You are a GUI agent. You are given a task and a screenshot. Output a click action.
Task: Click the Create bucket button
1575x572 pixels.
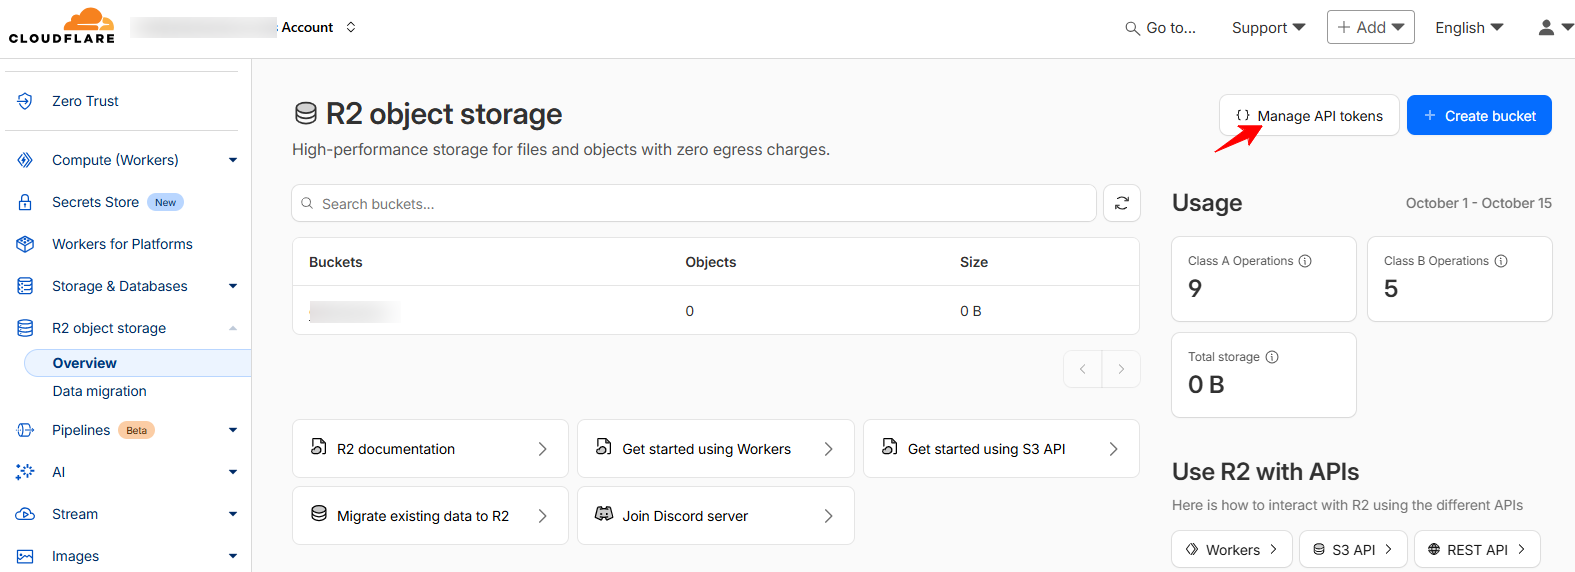1478,116
